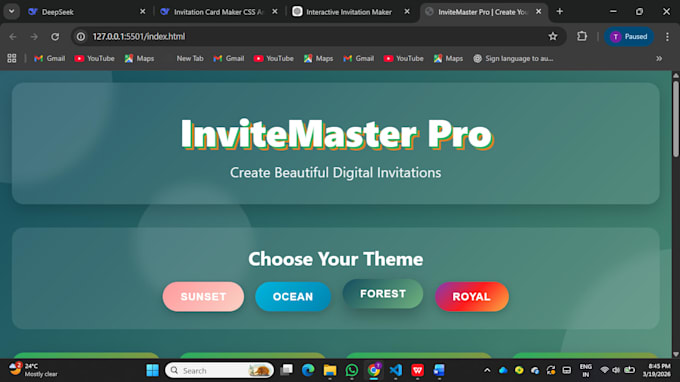The height and width of the screenshot is (382, 680).
Task: View site information icon in address bar
Action: 81,36
